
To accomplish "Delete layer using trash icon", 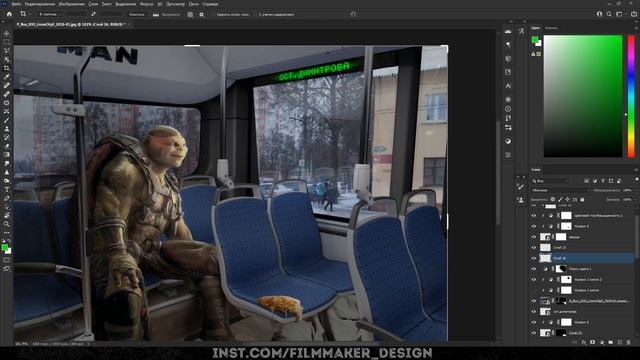I will coord(629,342).
